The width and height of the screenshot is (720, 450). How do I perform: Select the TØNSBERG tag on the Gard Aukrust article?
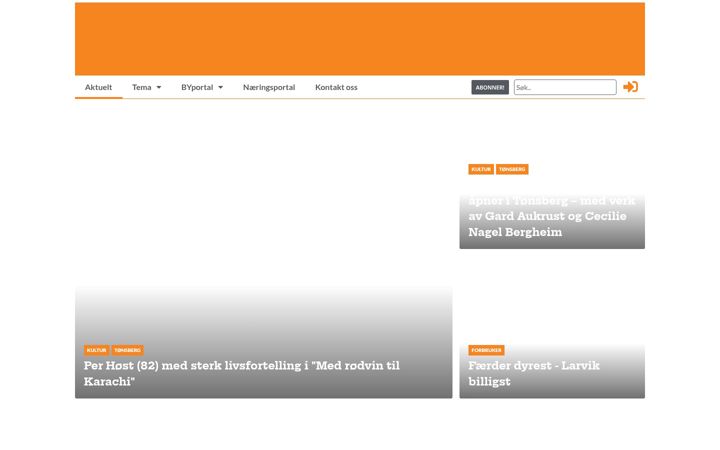pos(512,169)
